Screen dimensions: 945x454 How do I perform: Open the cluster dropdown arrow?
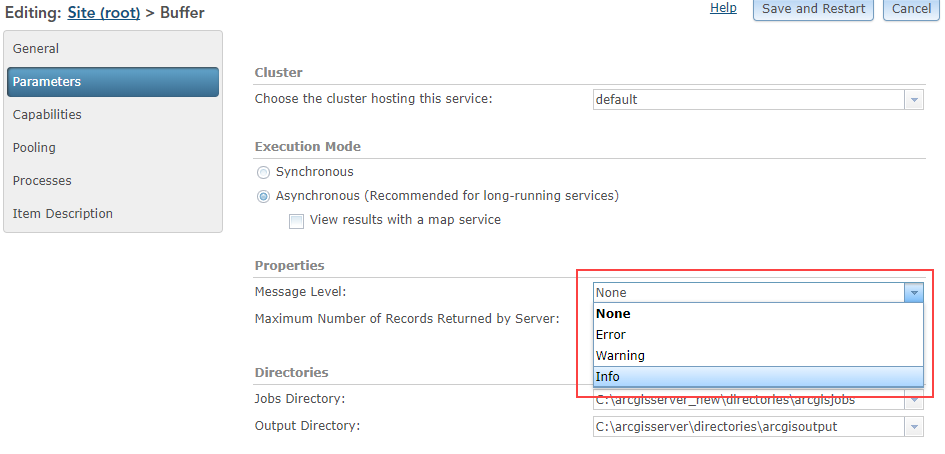point(913,100)
